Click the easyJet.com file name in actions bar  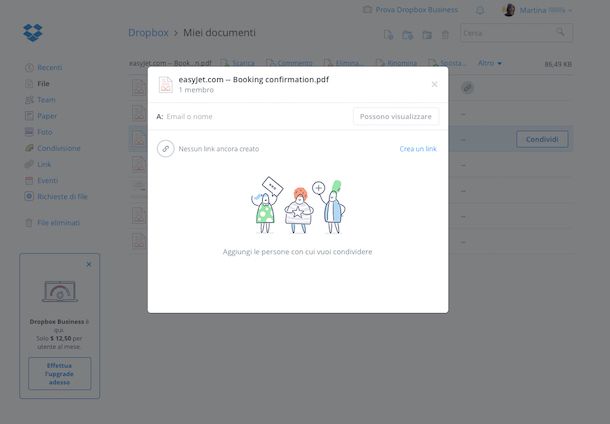[x=170, y=63]
